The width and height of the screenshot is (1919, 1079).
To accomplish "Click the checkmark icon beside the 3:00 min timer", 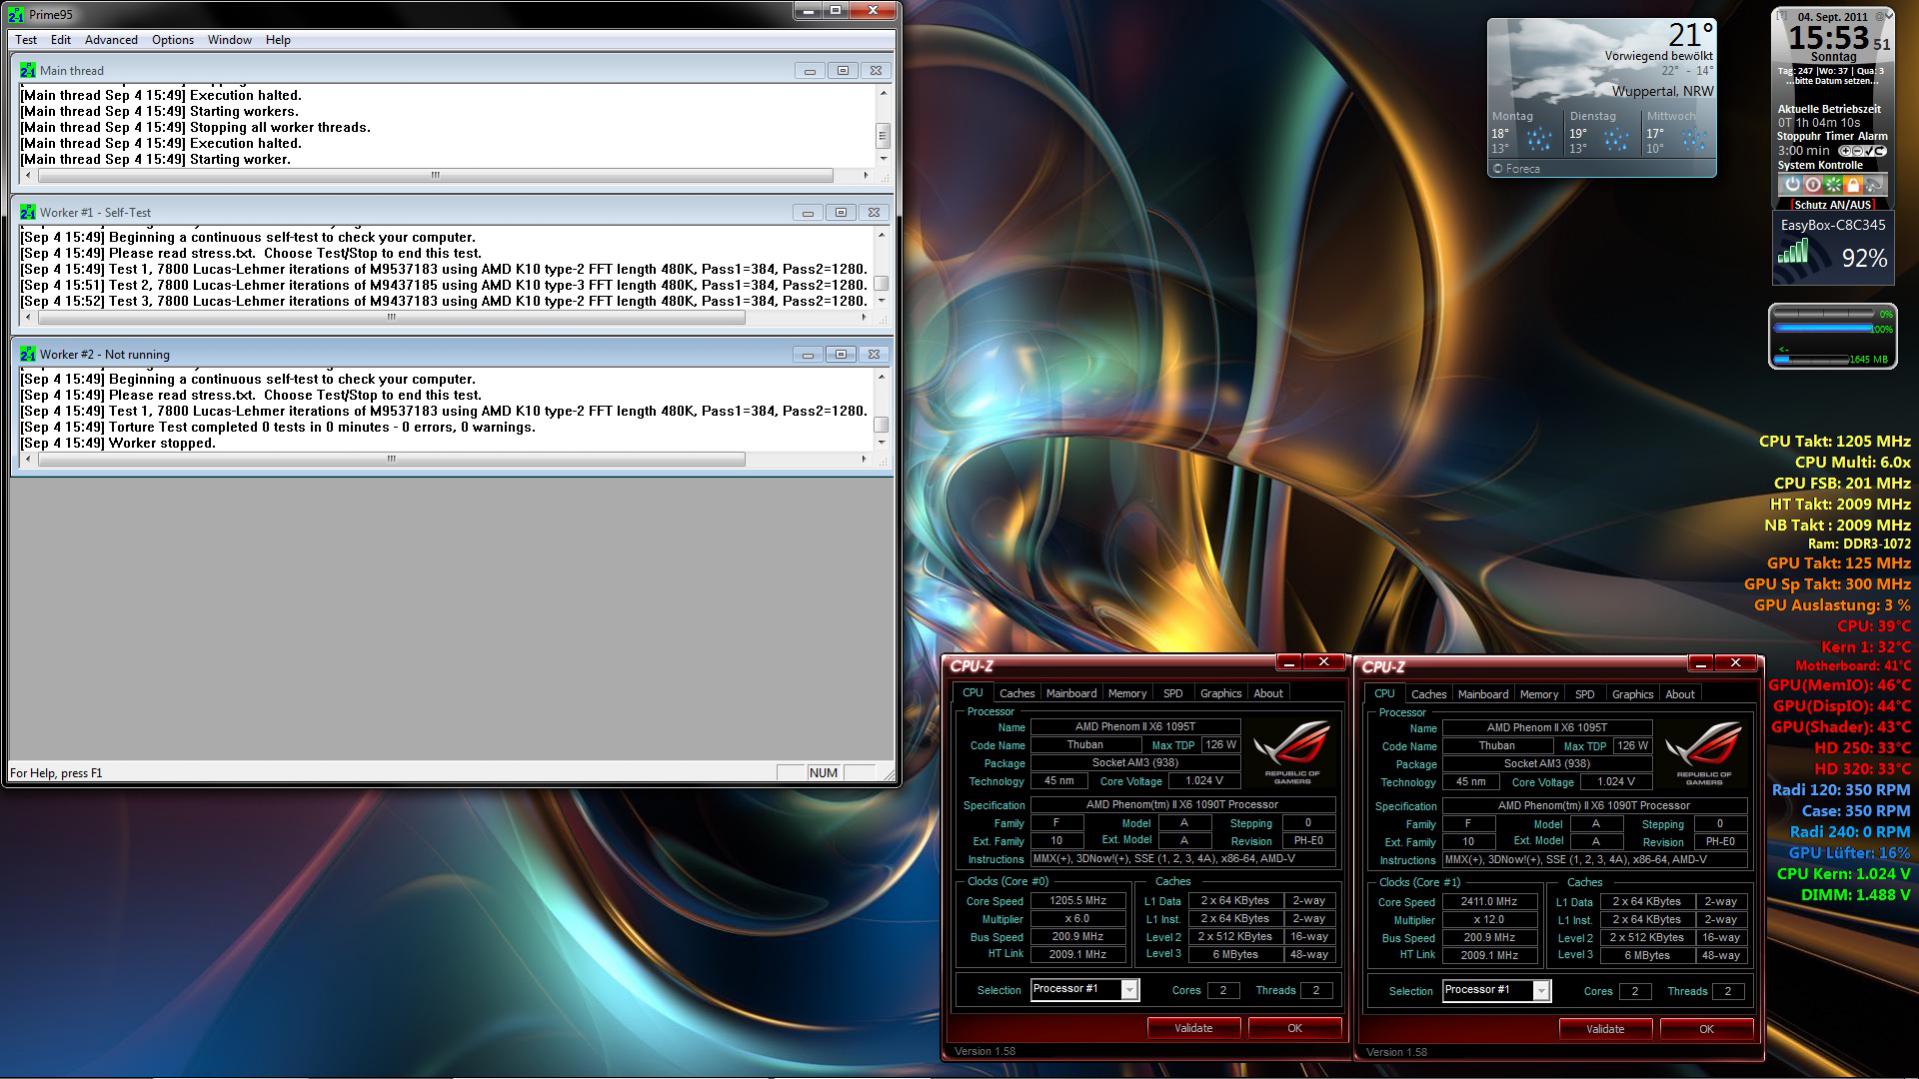I will tap(1867, 151).
